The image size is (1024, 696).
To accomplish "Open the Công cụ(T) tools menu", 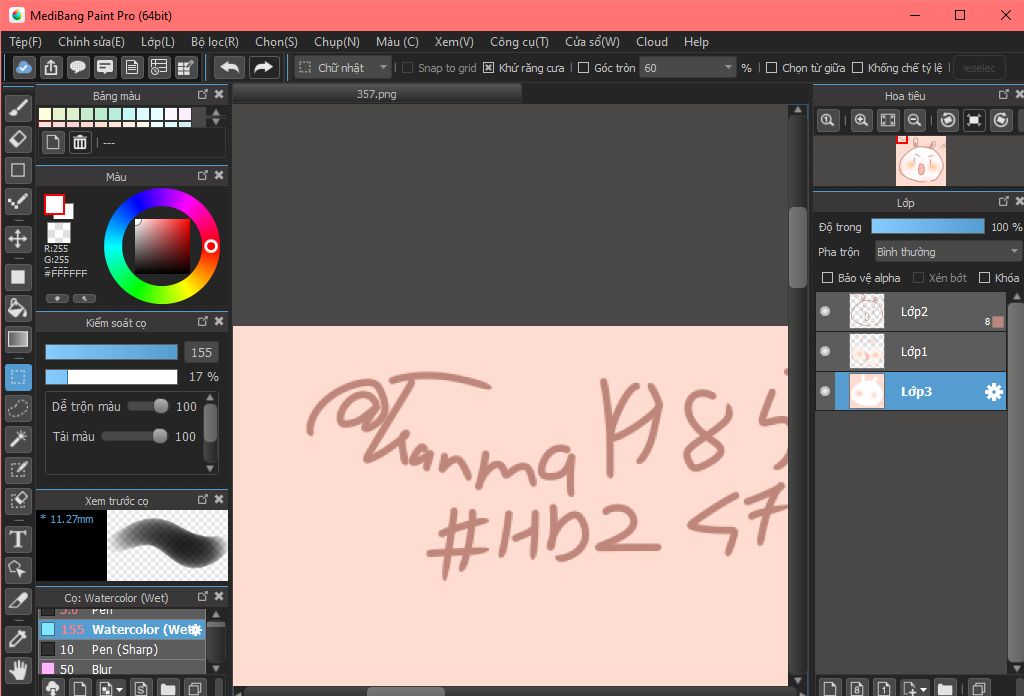I will [x=519, y=42].
